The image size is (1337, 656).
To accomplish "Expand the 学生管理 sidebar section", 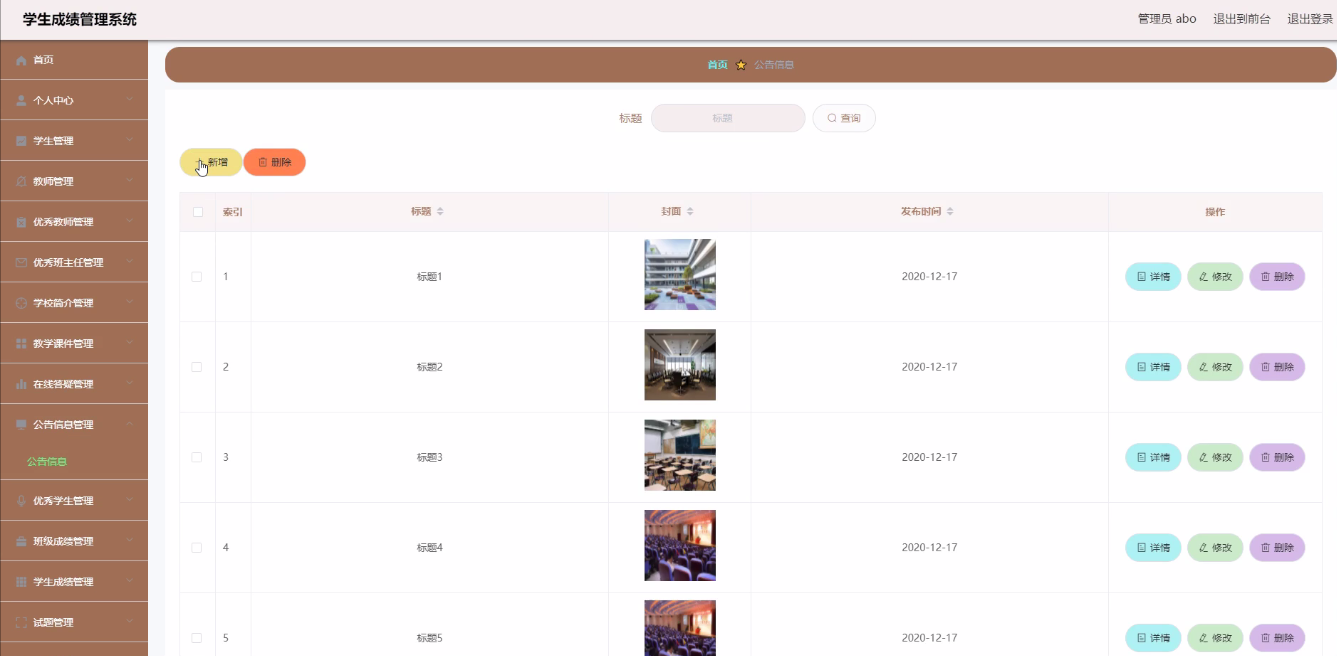I will pos(74,140).
